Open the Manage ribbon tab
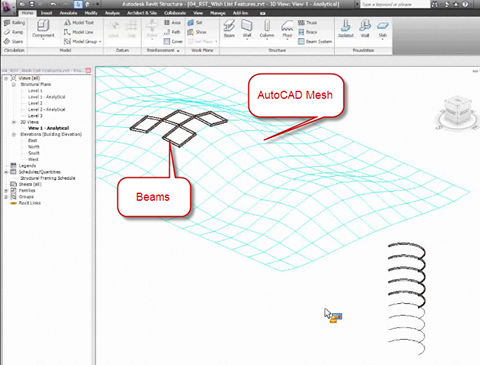 [218, 13]
